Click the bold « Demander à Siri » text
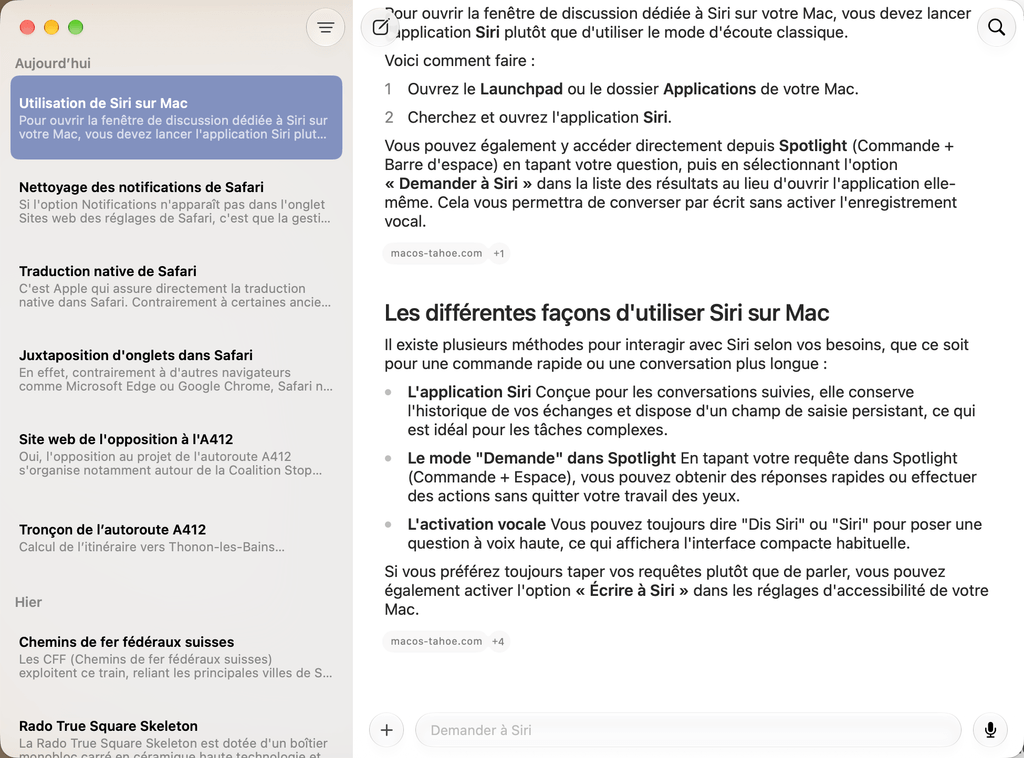The width and height of the screenshot is (1024, 758). point(458,183)
